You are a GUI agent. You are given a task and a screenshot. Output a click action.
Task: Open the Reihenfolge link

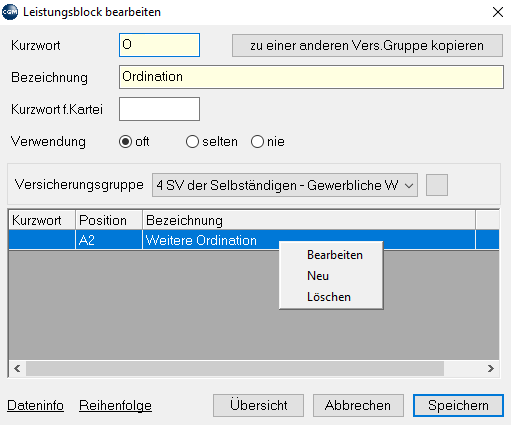[115, 405]
